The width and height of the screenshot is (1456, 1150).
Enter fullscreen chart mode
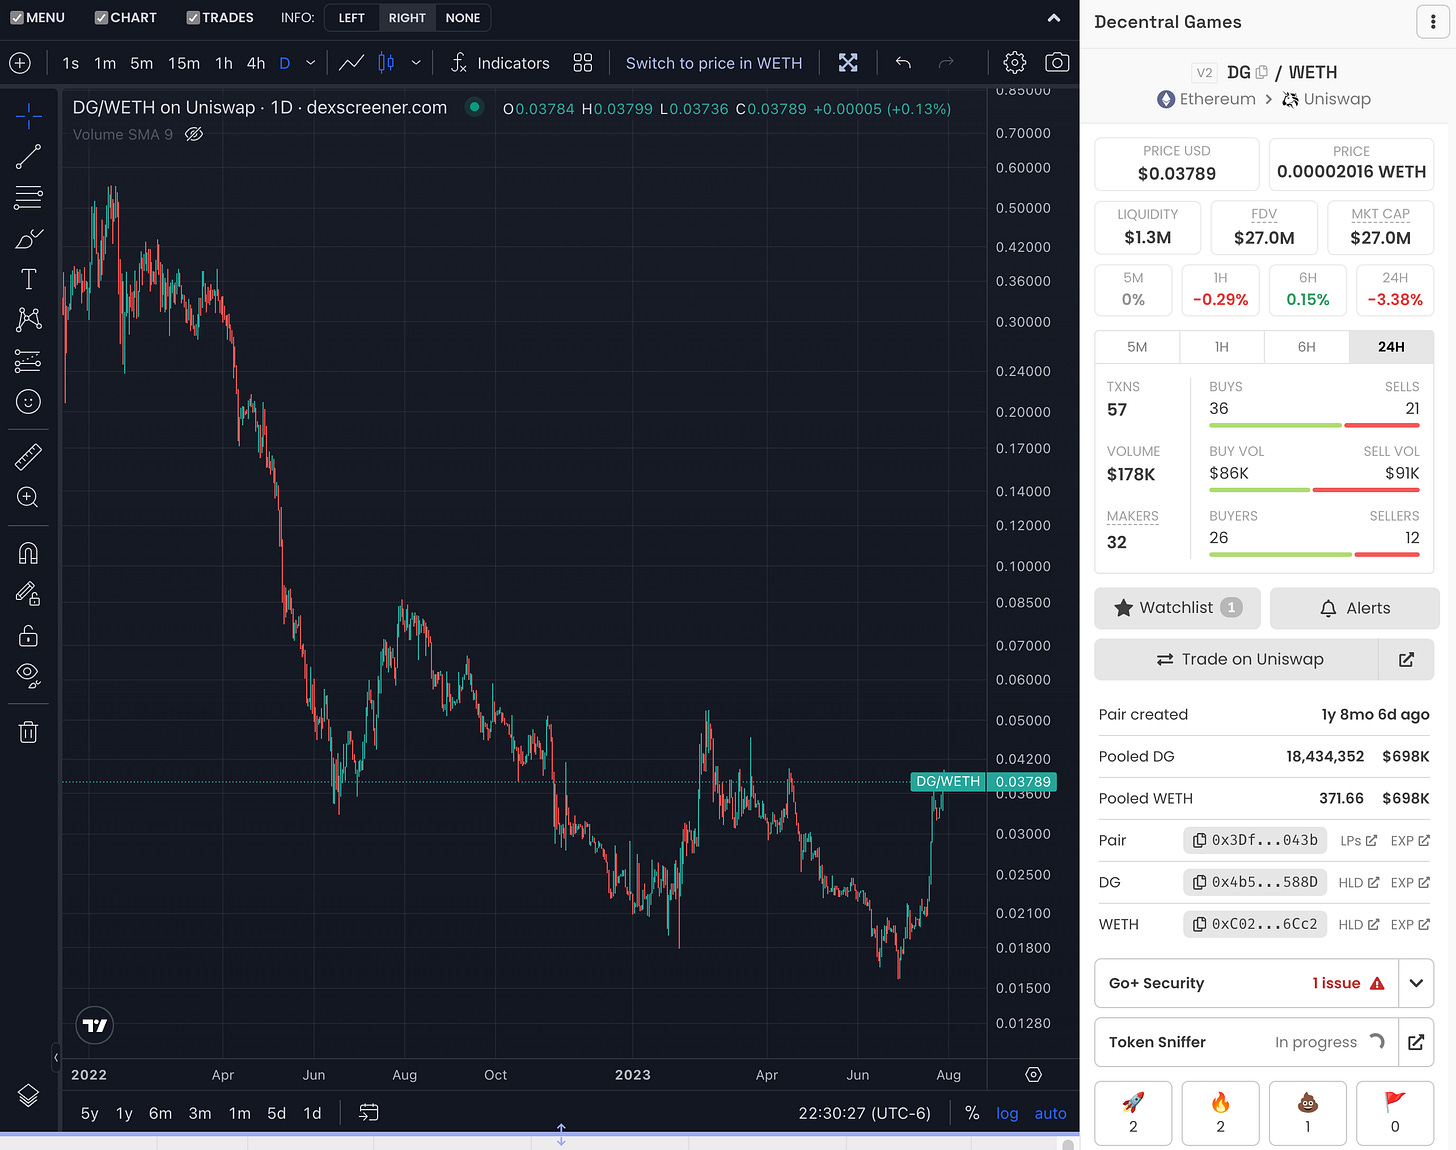pos(848,63)
